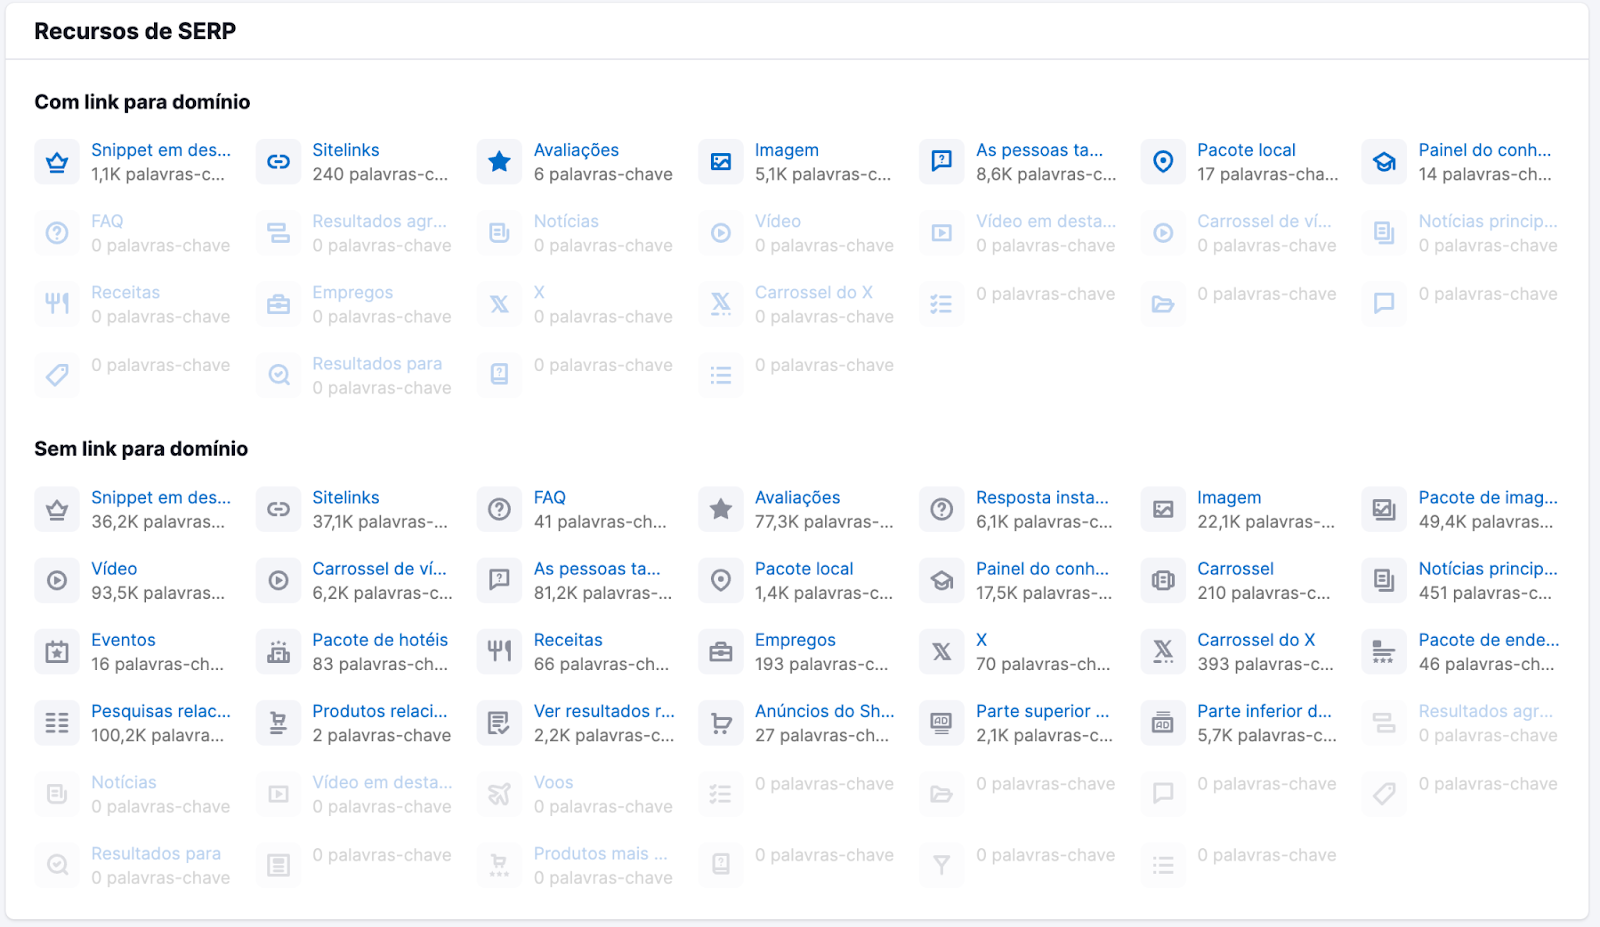Open Pacote de hotéis link
Viewport: 1600px width, 927px height.
pyautogui.click(x=380, y=640)
